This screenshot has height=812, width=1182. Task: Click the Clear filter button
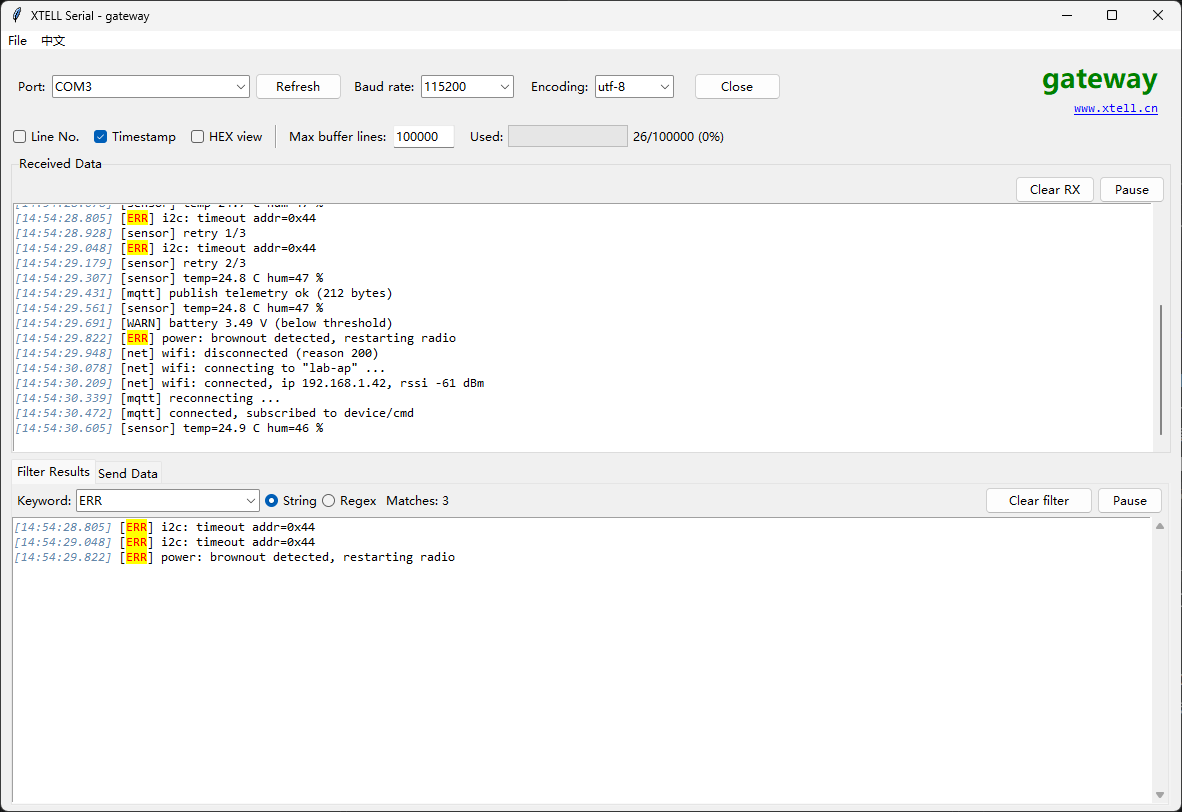coord(1039,501)
